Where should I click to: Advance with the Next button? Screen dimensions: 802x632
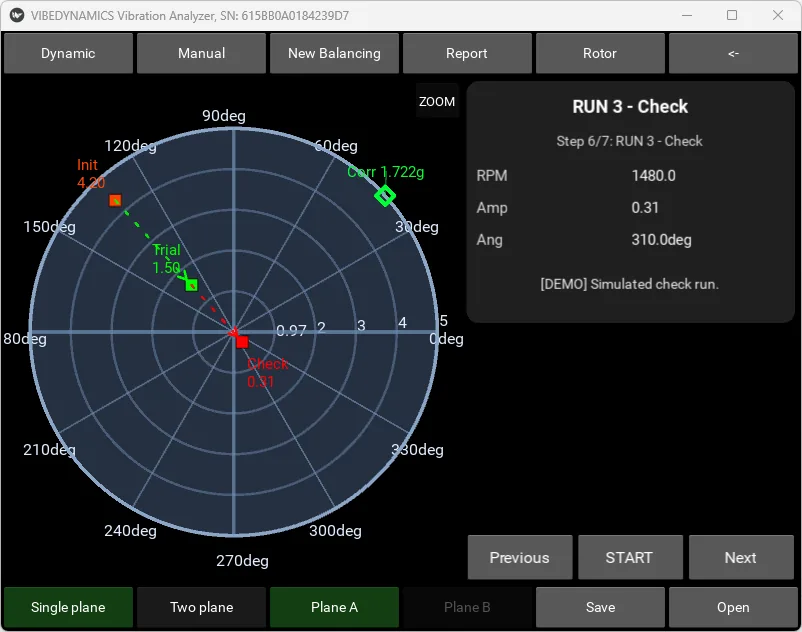[x=741, y=557]
